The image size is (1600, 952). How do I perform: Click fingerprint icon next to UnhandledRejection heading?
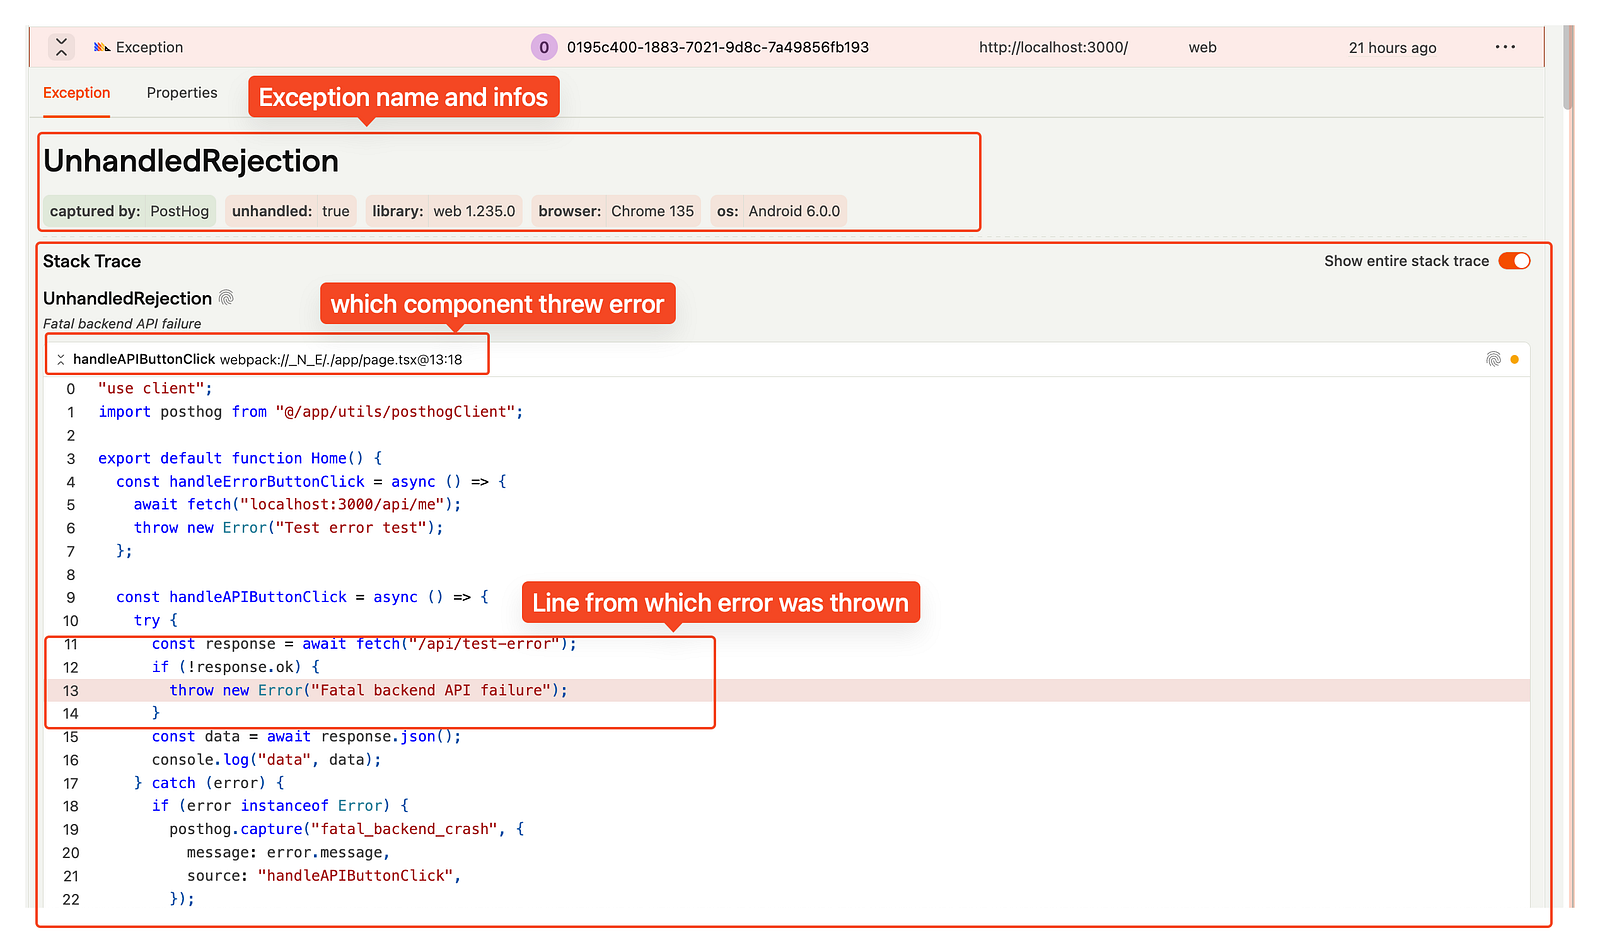click(x=226, y=298)
